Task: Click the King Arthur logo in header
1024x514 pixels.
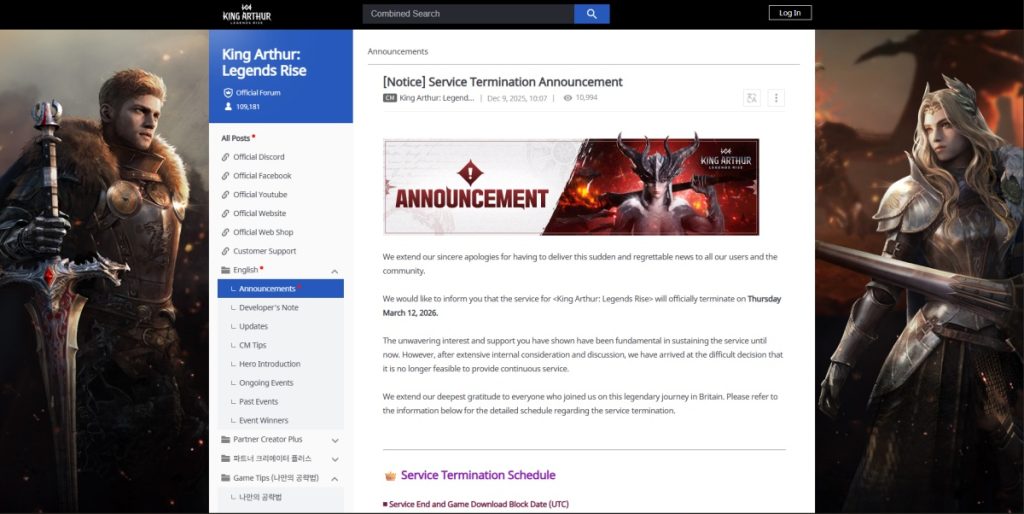Action: tap(247, 13)
